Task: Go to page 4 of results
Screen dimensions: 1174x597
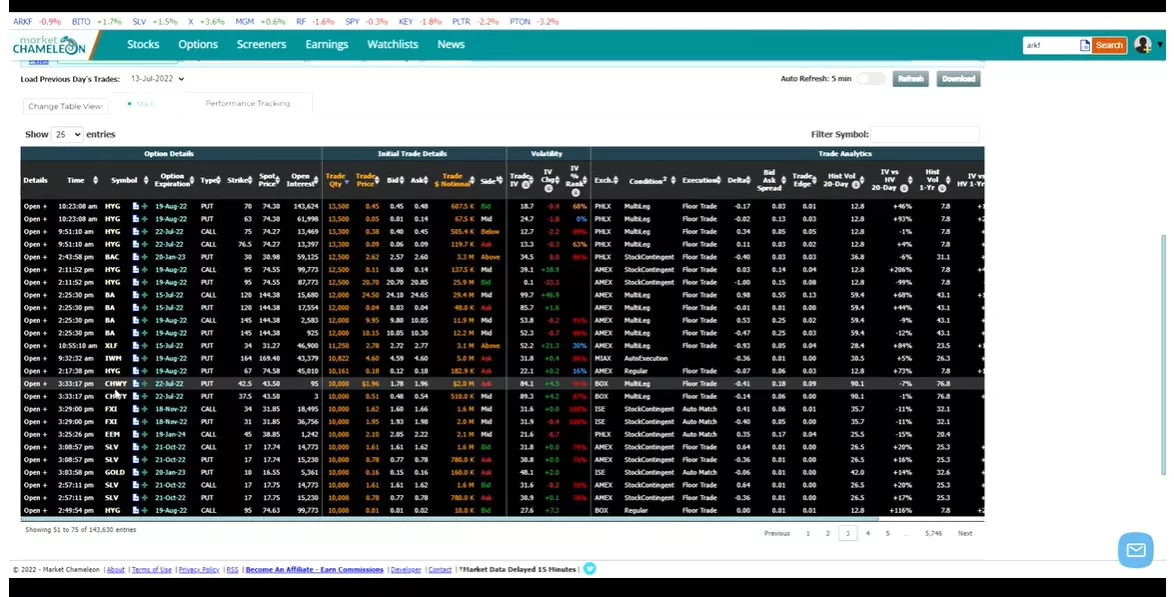Action: [x=868, y=533]
